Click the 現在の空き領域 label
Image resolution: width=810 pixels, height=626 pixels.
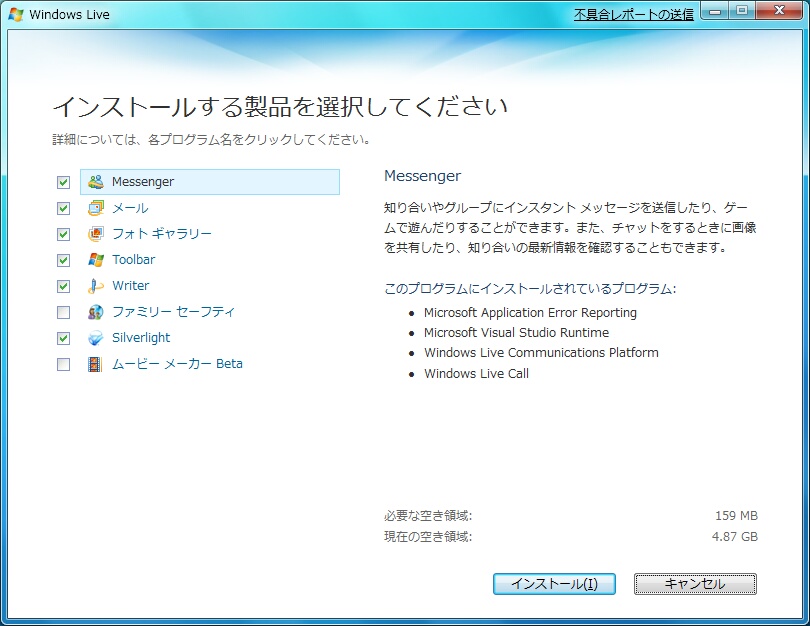[428, 537]
